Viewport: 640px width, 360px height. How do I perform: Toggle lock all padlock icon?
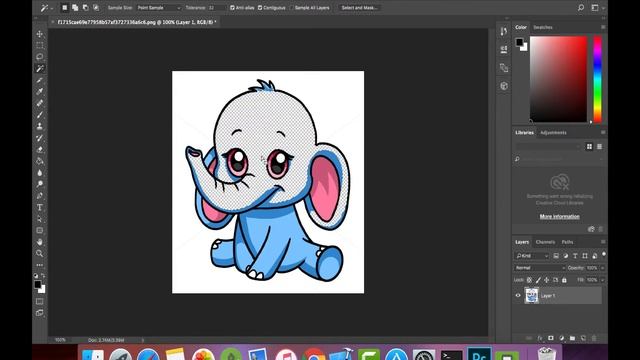(x=564, y=280)
